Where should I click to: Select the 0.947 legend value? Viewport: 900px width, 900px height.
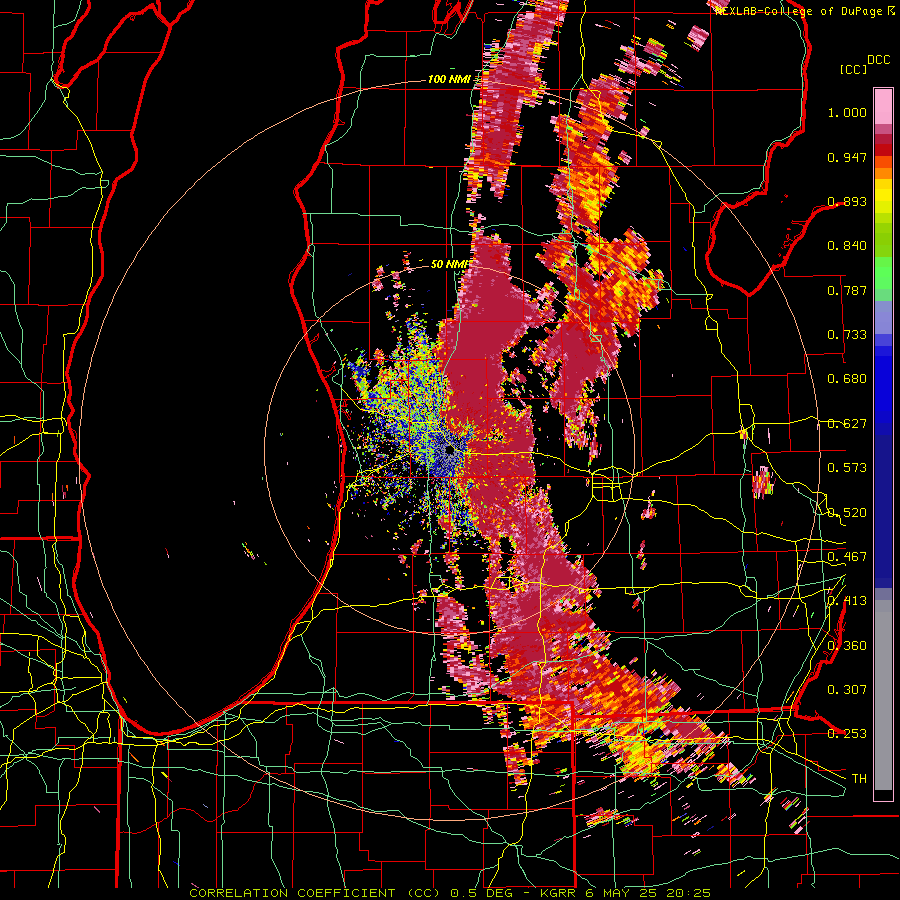click(847, 157)
